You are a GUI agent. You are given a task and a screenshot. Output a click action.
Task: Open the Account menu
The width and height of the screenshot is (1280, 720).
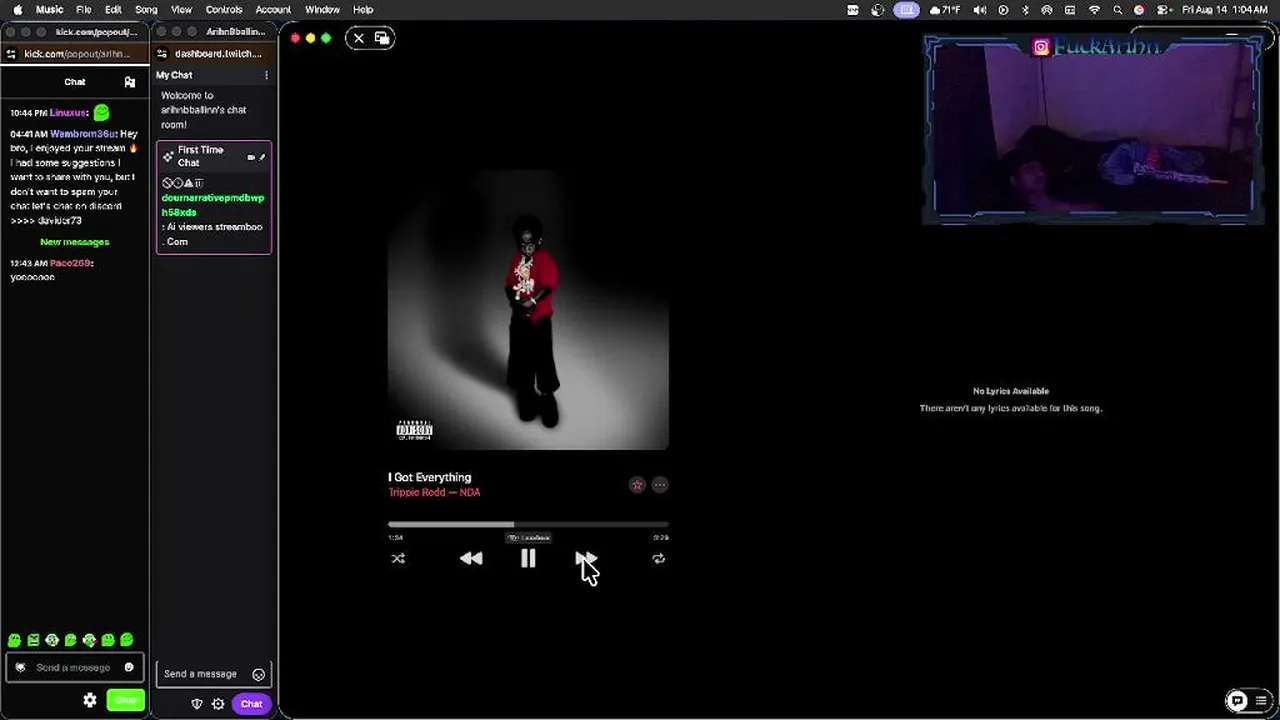tap(273, 10)
